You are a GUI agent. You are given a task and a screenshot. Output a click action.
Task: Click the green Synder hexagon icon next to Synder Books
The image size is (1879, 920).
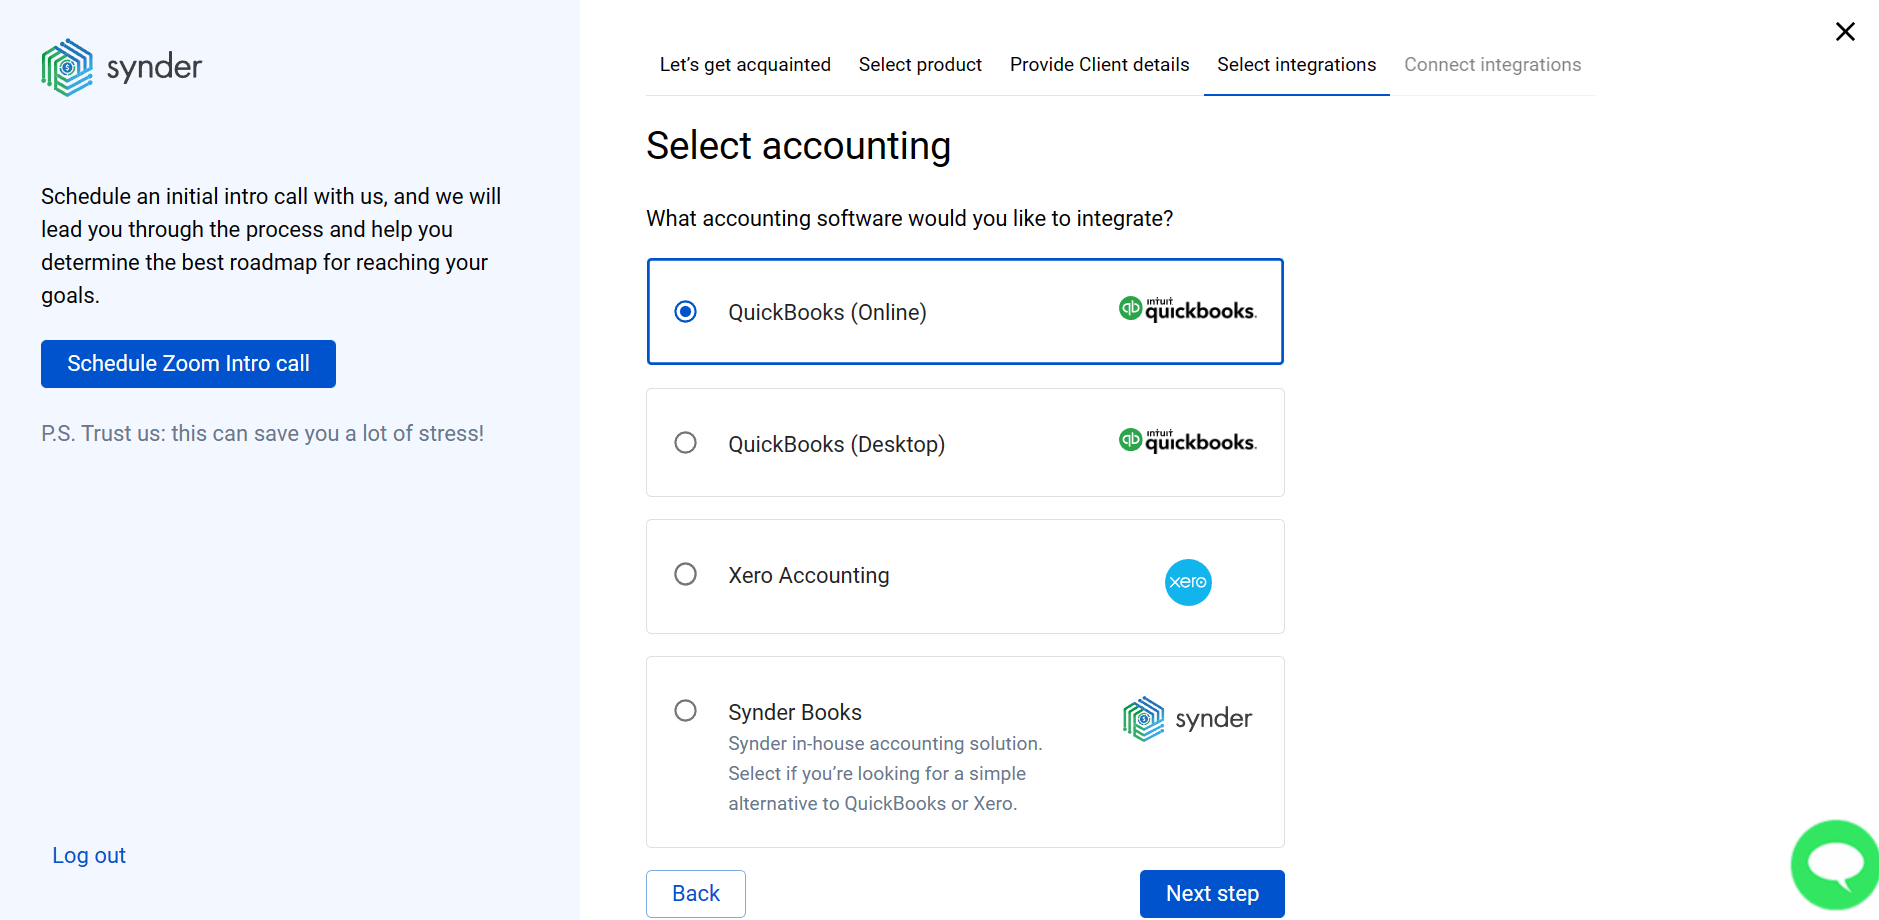1141,717
